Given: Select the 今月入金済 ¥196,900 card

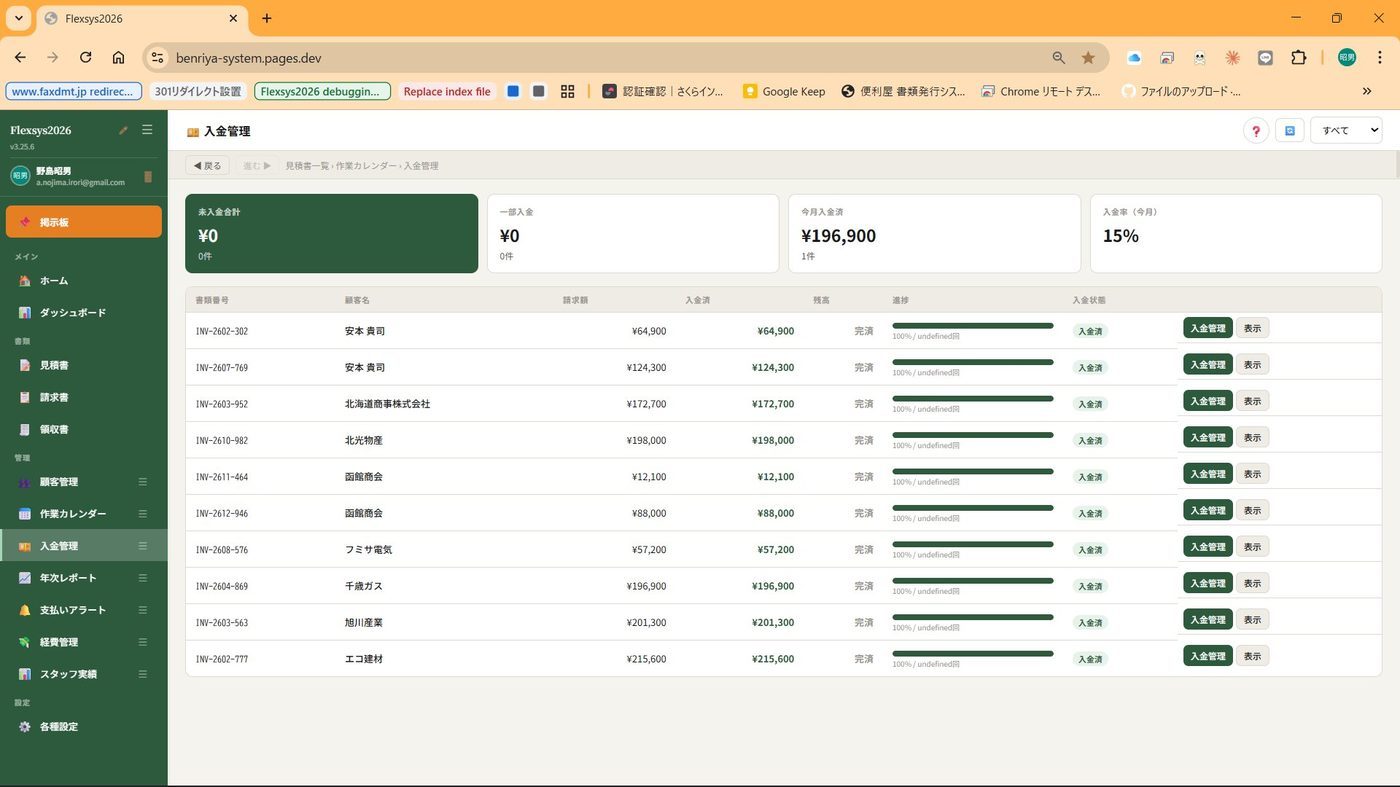Looking at the screenshot, I should 934,233.
